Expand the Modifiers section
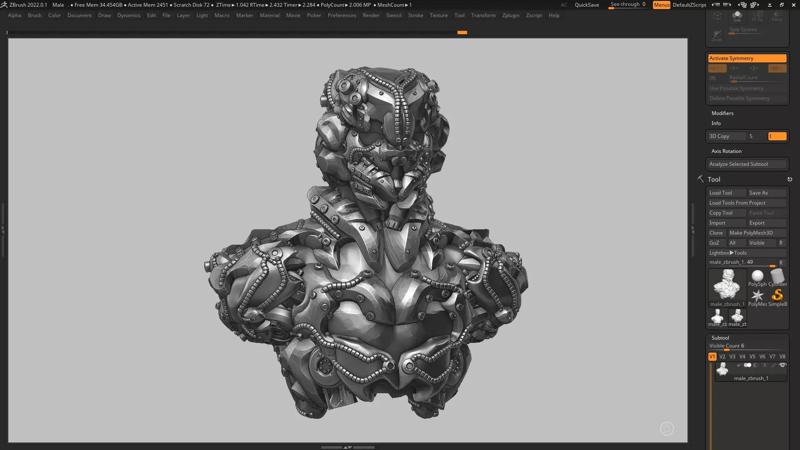This screenshot has width=800, height=450. [x=722, y=113]
